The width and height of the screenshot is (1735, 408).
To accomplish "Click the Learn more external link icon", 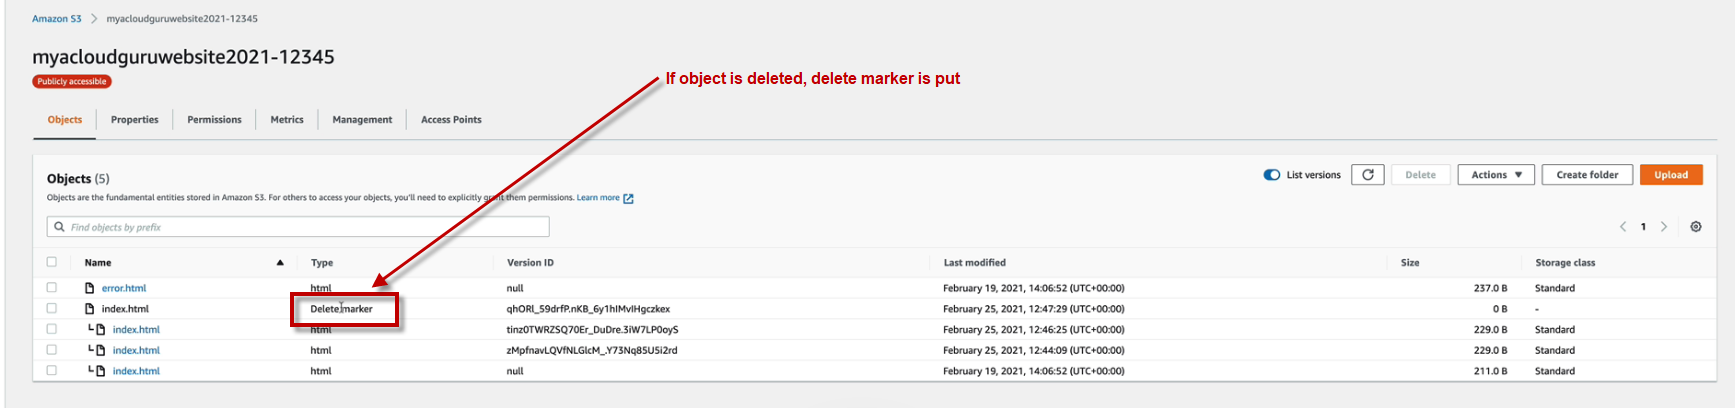I will click(628, 198).
